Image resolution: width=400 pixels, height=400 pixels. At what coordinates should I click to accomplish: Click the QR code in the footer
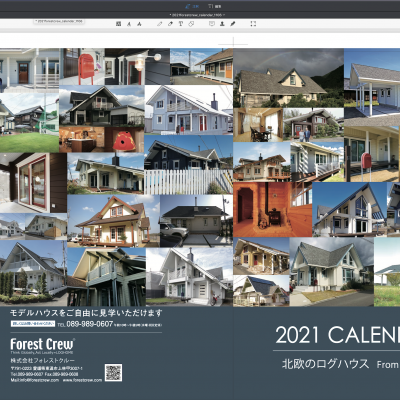113,372
